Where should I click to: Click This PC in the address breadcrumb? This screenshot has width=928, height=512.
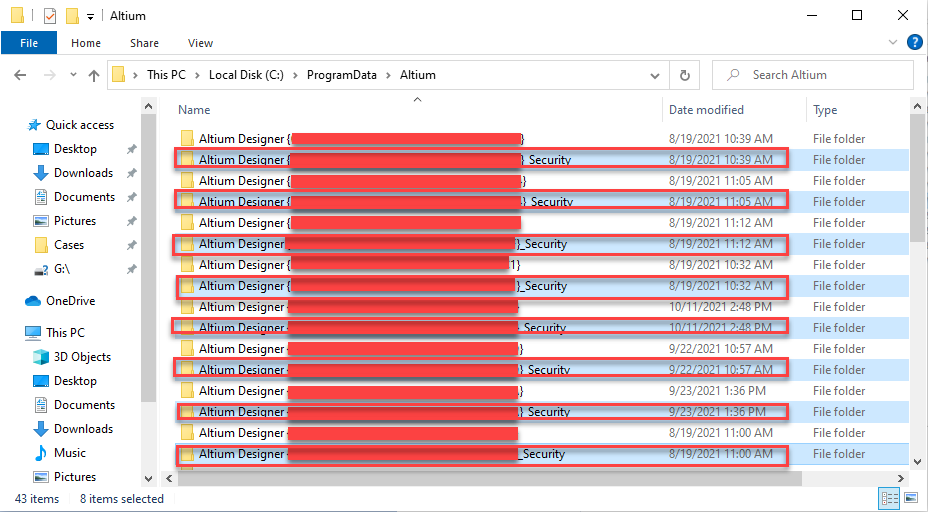[166, 75]
